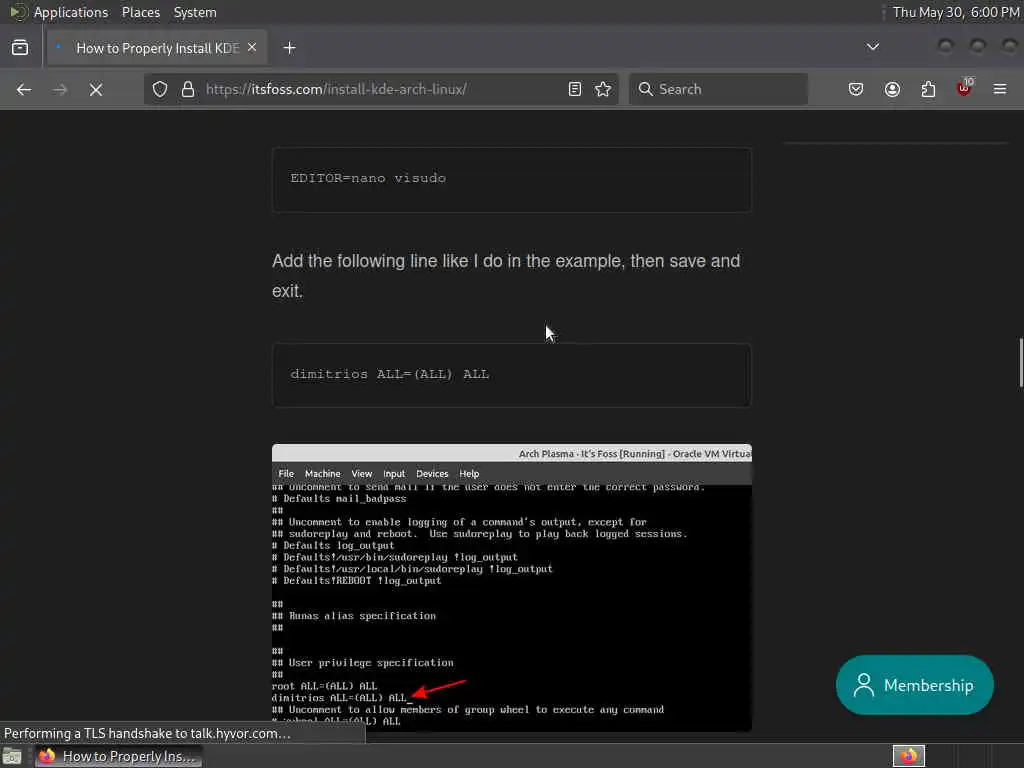Screen dimensions: 1024x768
Task: Open the Applications menu
Action: point(71,12)
